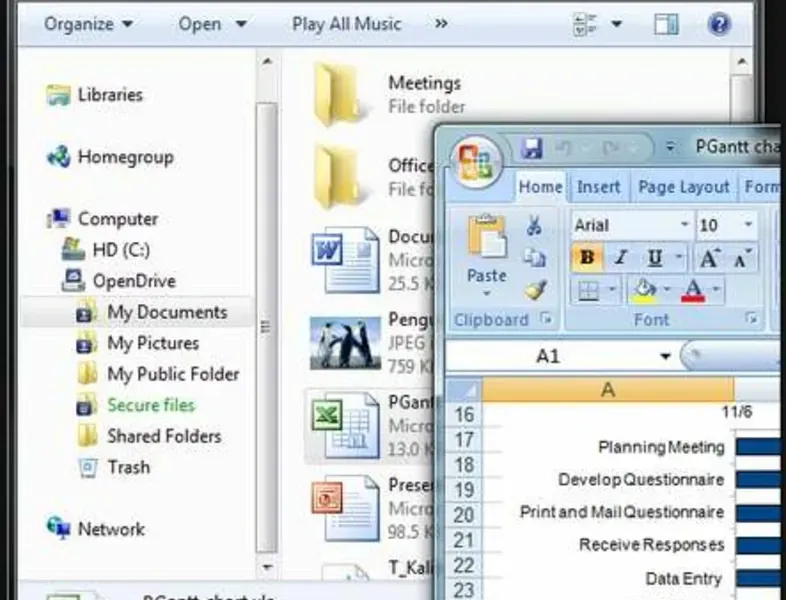Select the Word document file icon
The image size is (786, 600).
click(x=345, y=260)
